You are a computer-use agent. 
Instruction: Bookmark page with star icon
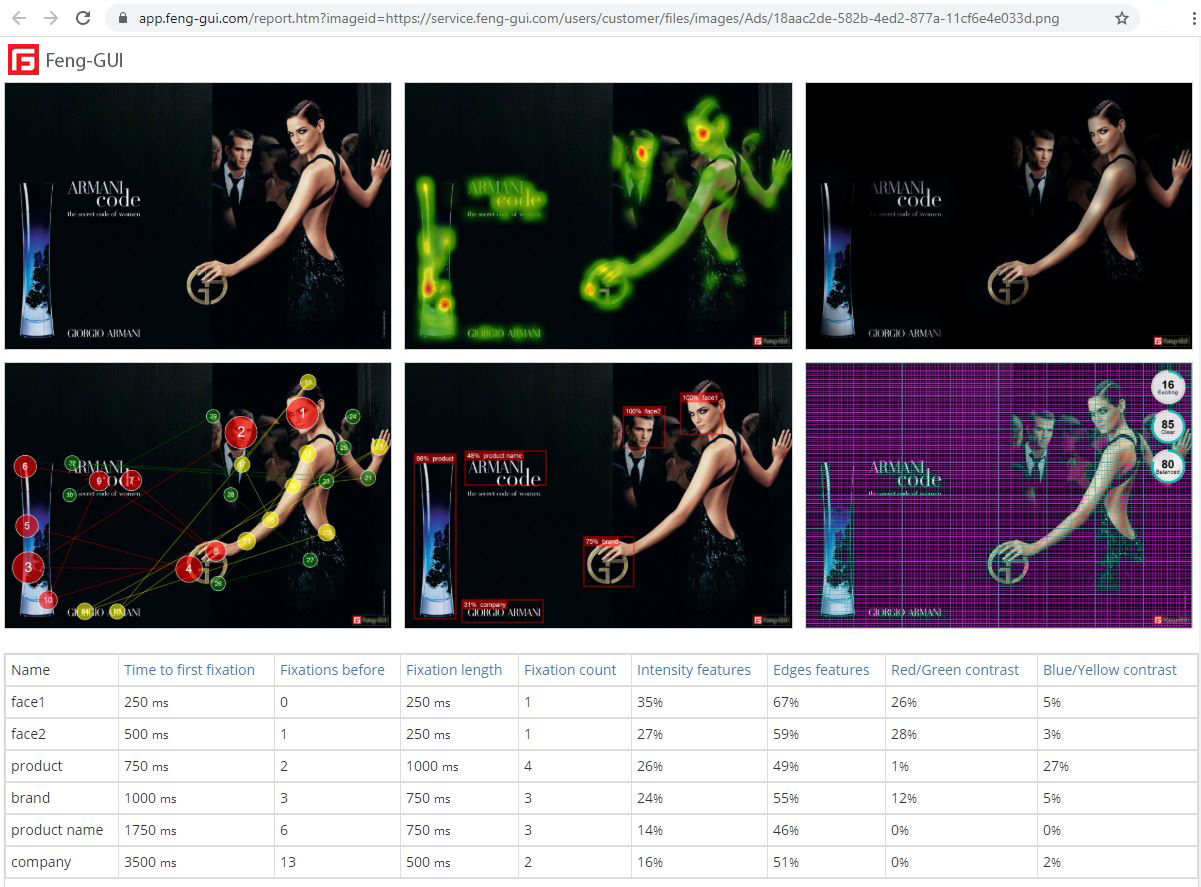coord(1122,18)
